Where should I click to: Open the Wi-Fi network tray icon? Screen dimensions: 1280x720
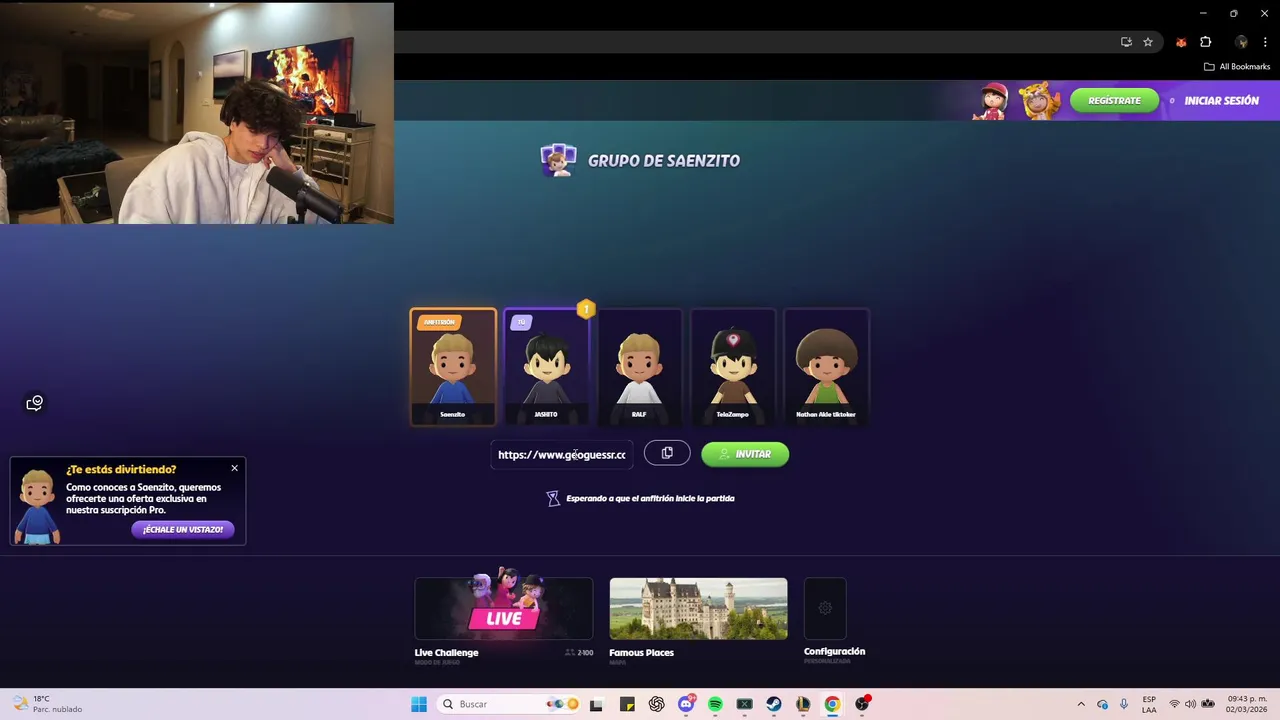pyautogui.click(x=1174, y=704)
